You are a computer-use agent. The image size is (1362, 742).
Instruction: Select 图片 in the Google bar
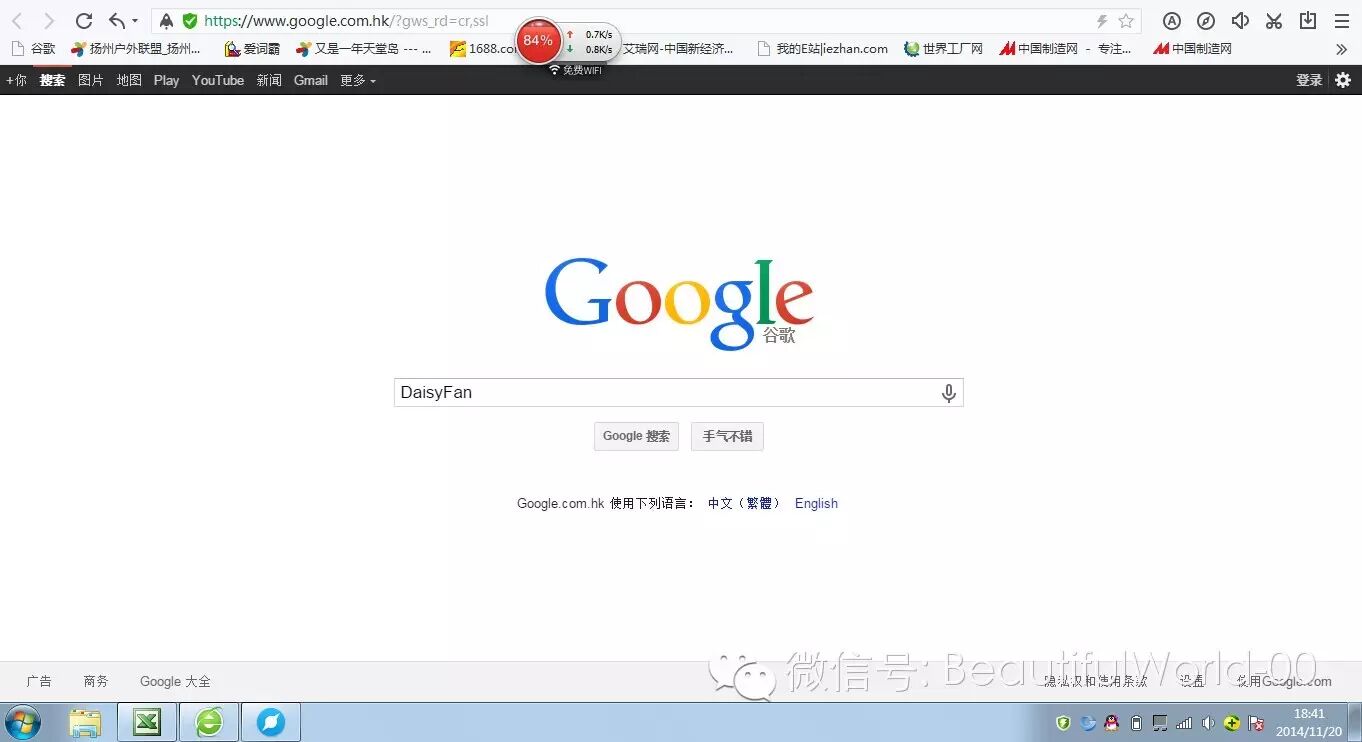click(x=90, y=80)
